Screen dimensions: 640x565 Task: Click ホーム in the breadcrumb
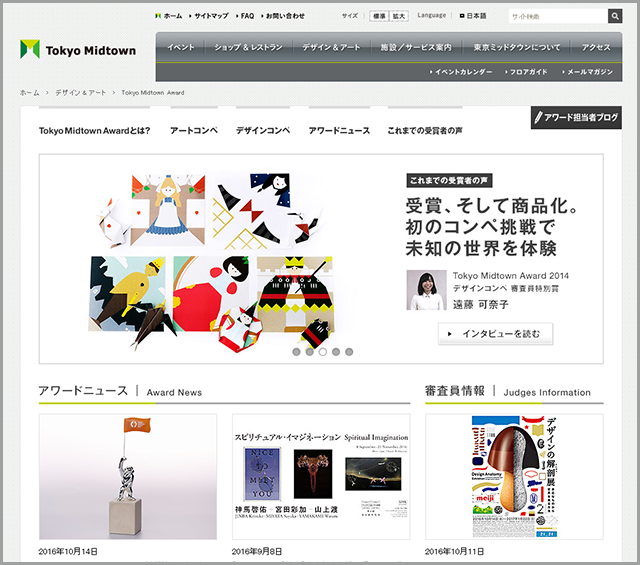[30, 93]
